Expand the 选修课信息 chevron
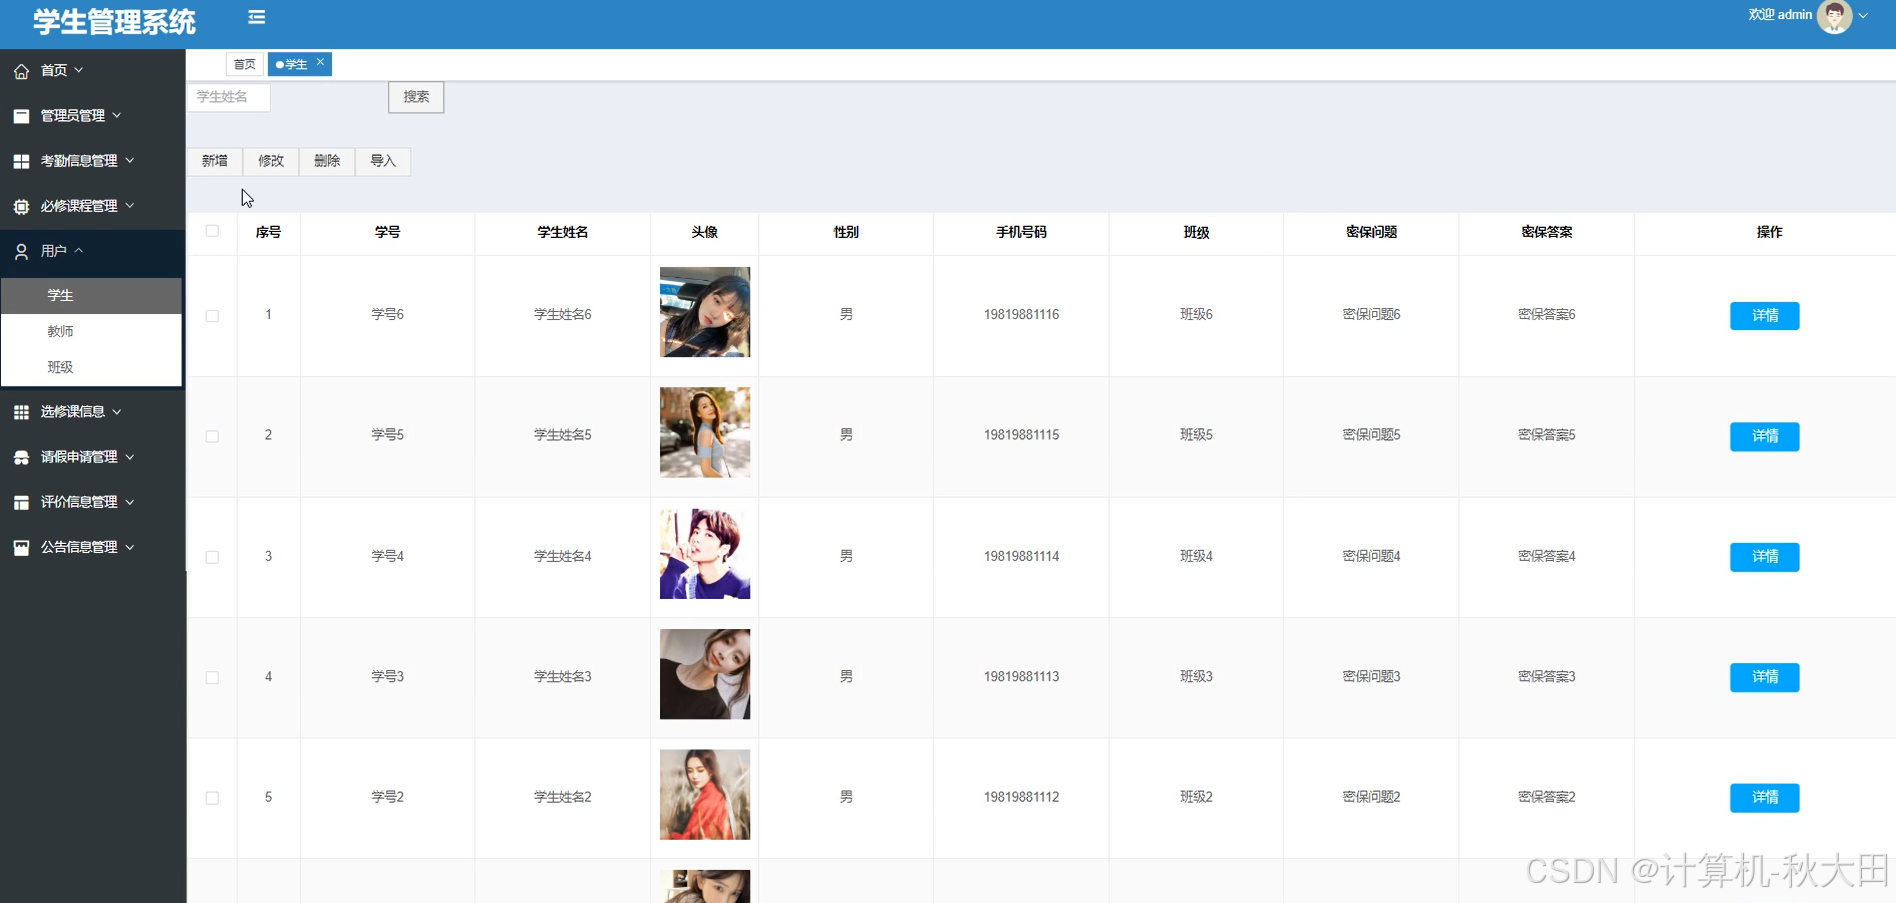 (x=117, y=411)
